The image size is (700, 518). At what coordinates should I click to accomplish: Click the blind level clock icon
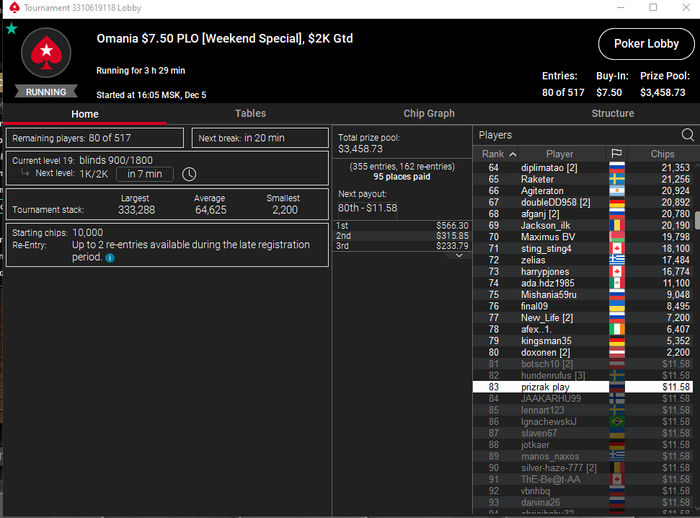coord(189,174)
